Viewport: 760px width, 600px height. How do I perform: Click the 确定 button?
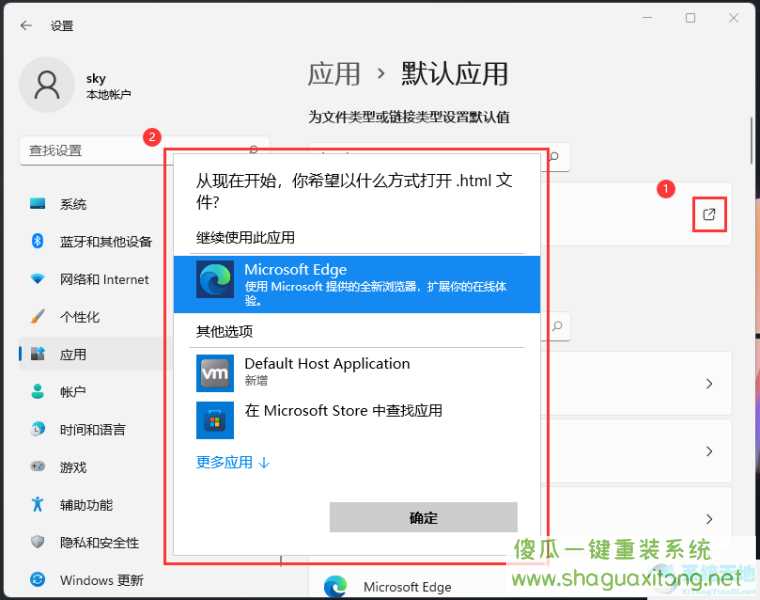[x=423, y=518]
